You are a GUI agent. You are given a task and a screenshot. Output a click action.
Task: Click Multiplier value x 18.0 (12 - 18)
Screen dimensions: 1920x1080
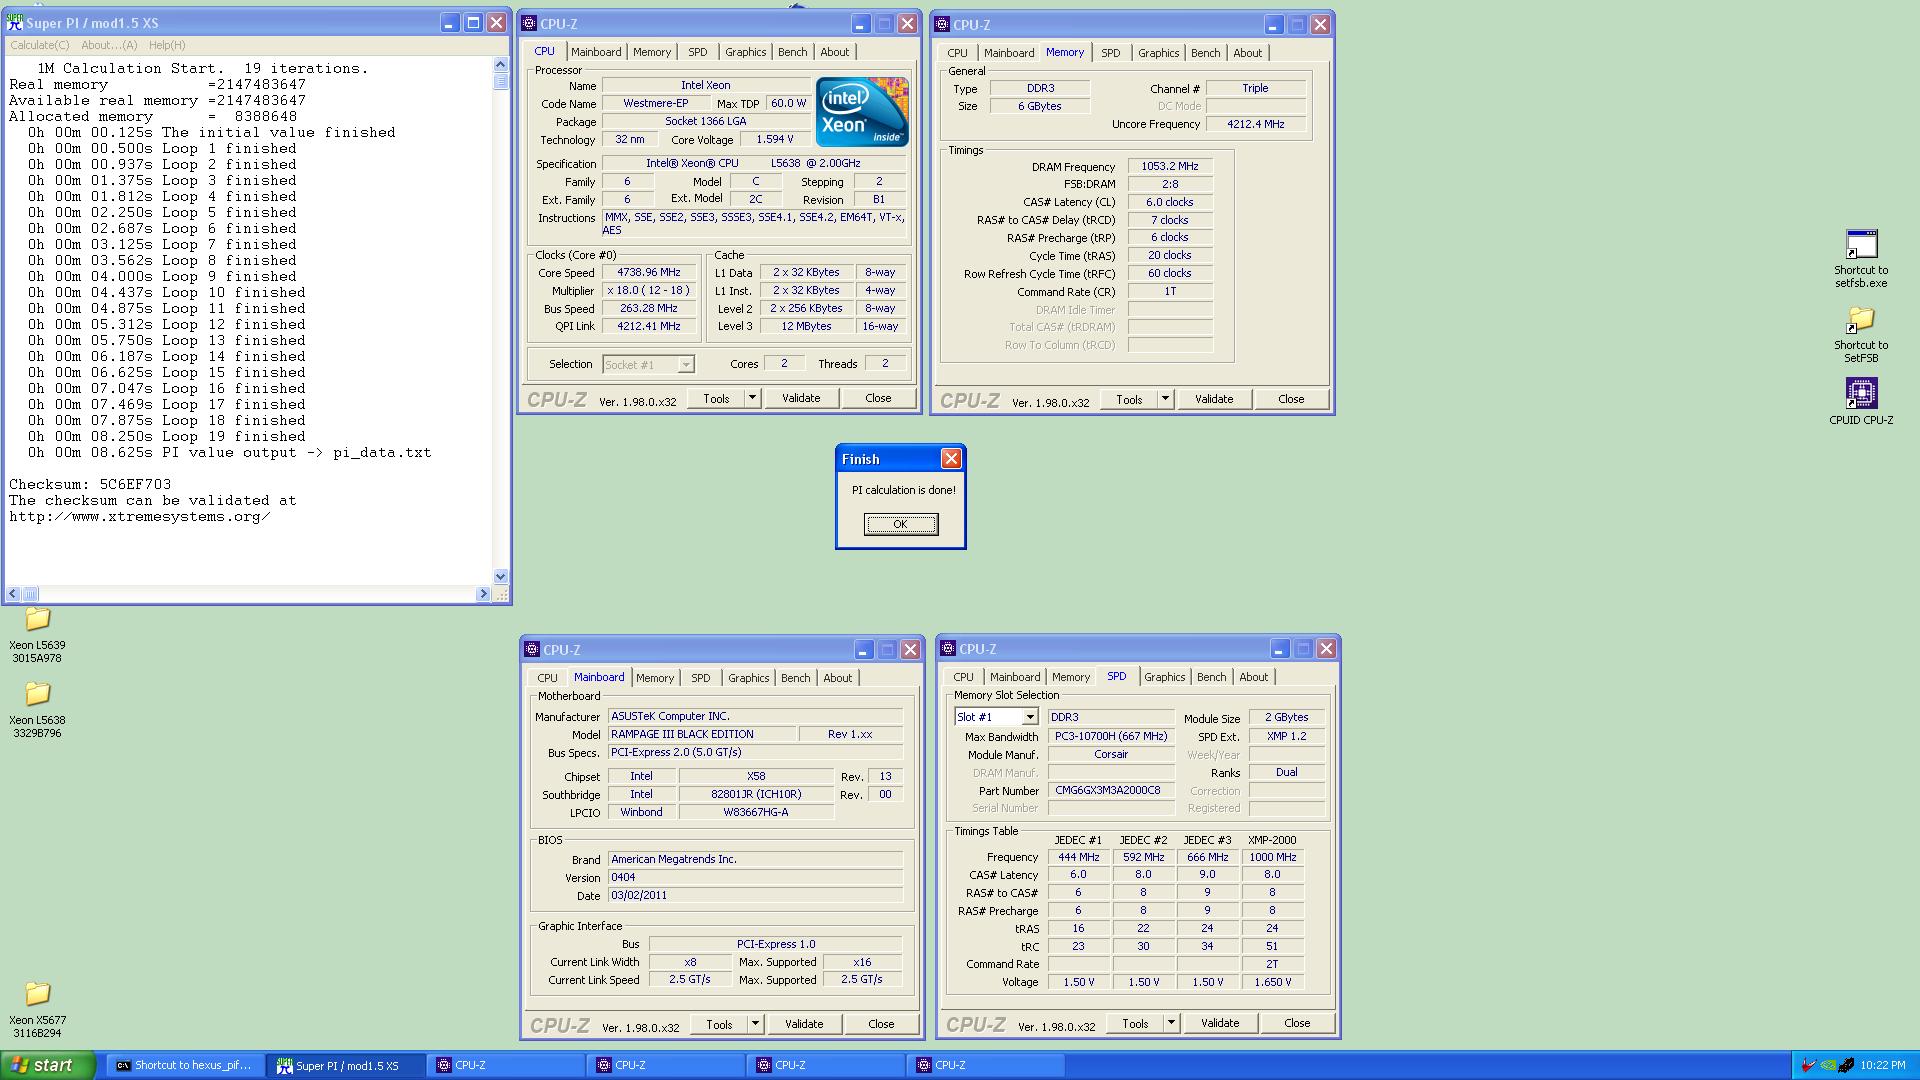point(649,290)
